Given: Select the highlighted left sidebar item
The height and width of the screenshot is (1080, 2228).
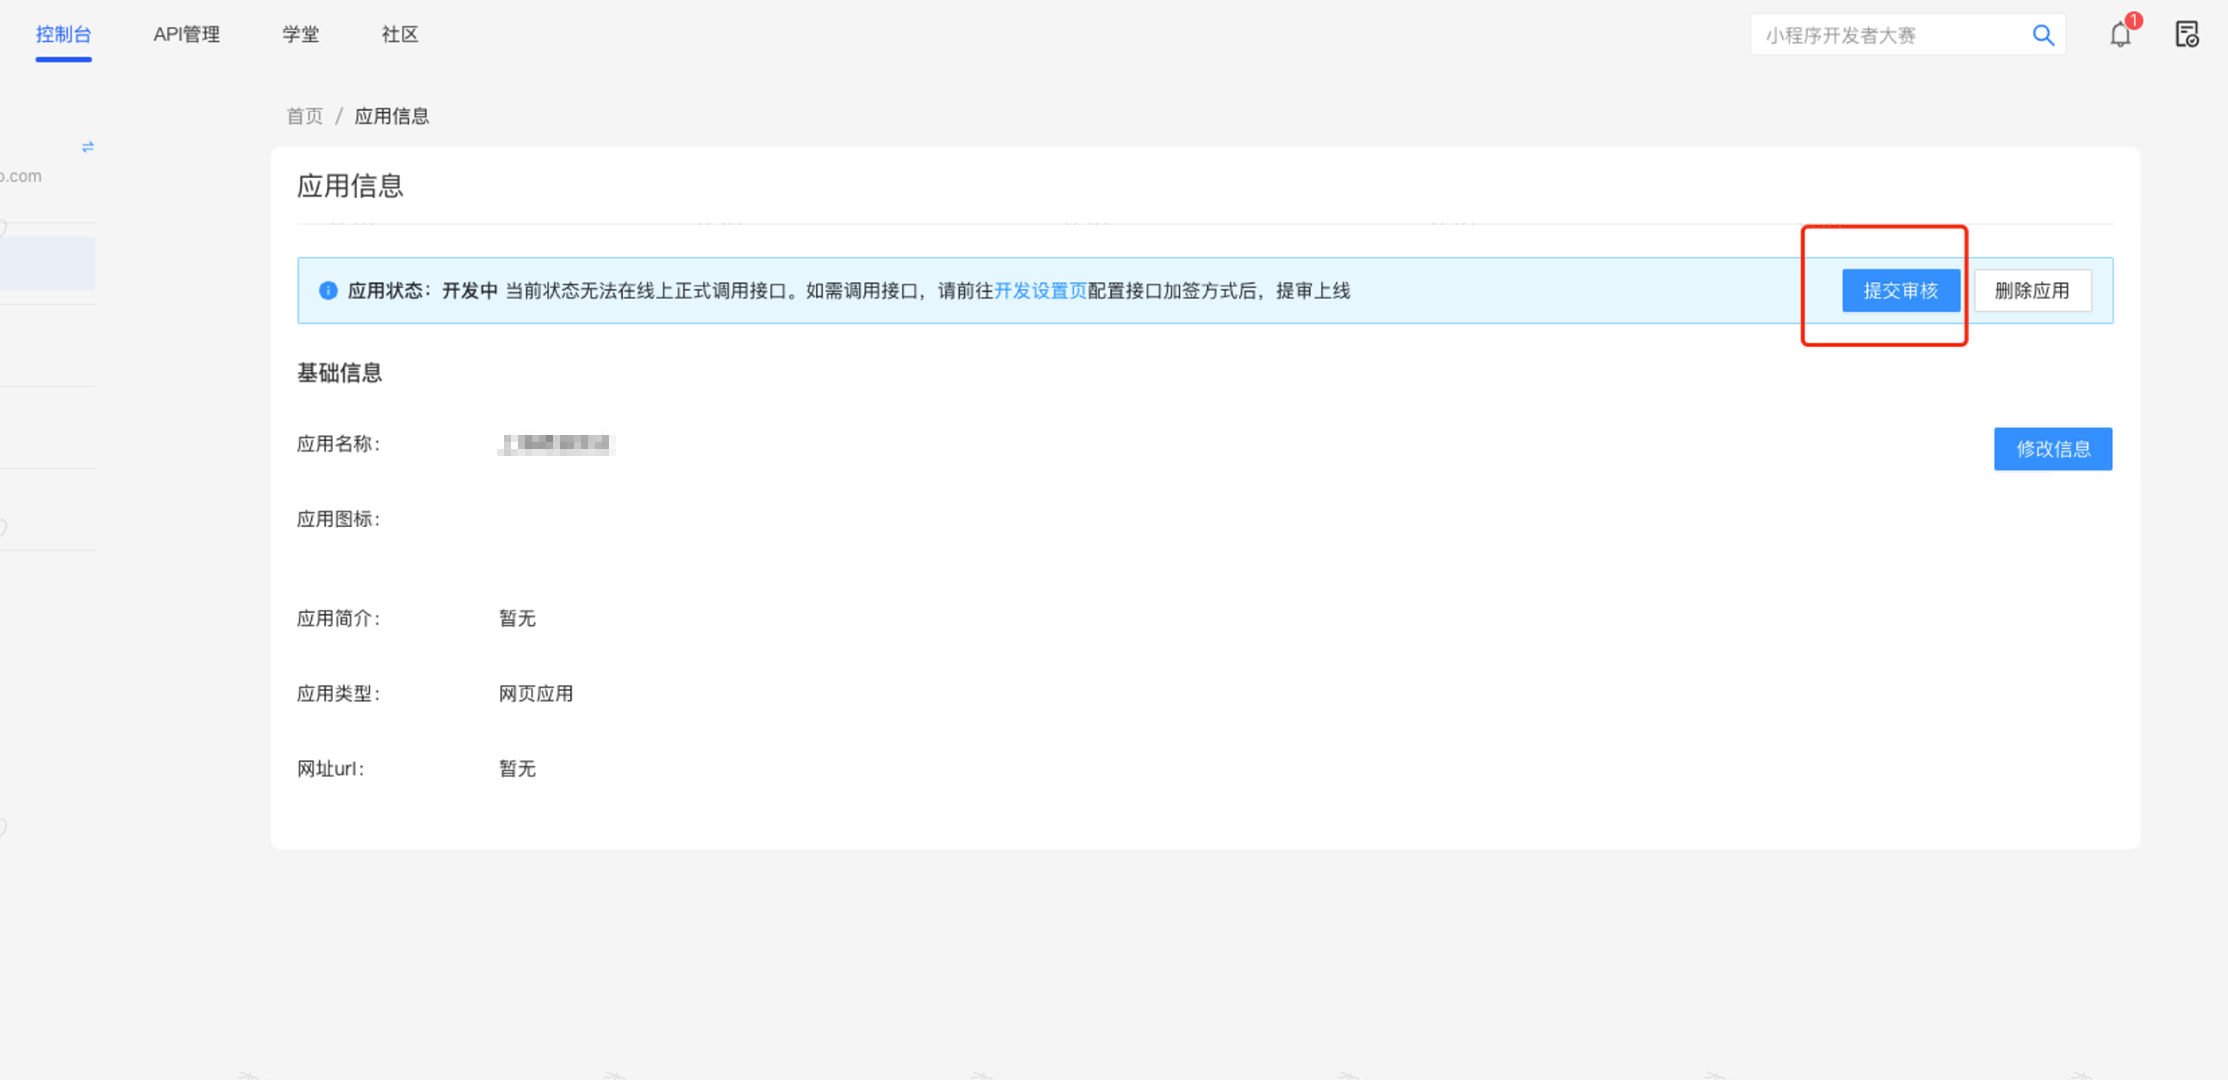Looking at the screenshot, I should [x=47, y=264].
